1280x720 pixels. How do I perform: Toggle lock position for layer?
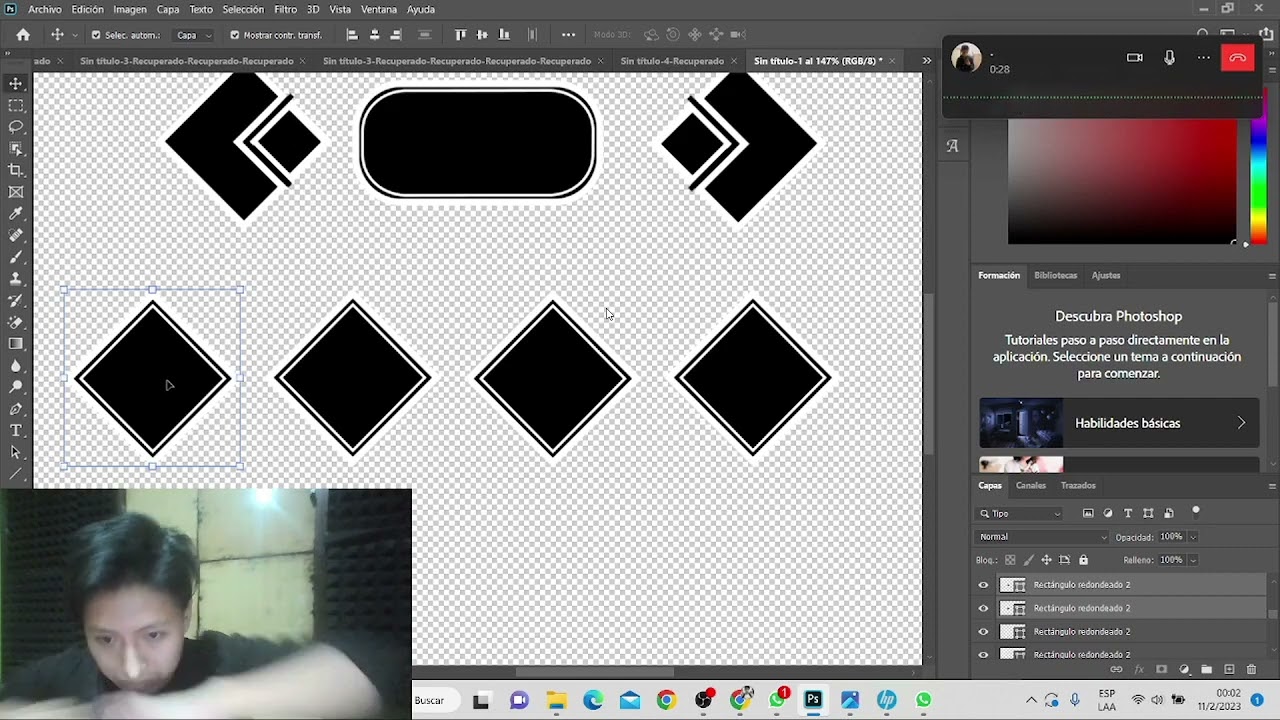(1046, 560)
